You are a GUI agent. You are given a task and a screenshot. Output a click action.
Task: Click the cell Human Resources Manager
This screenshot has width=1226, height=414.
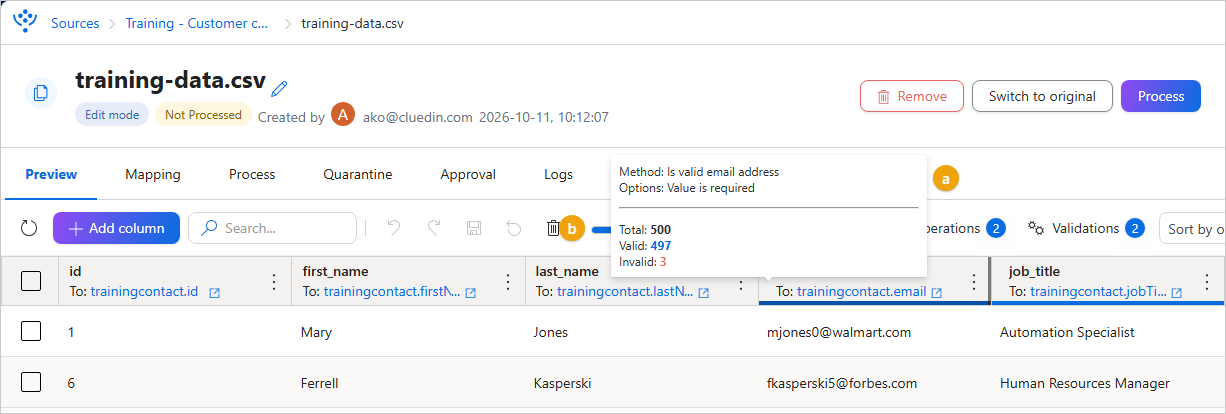coord(1085,383)
